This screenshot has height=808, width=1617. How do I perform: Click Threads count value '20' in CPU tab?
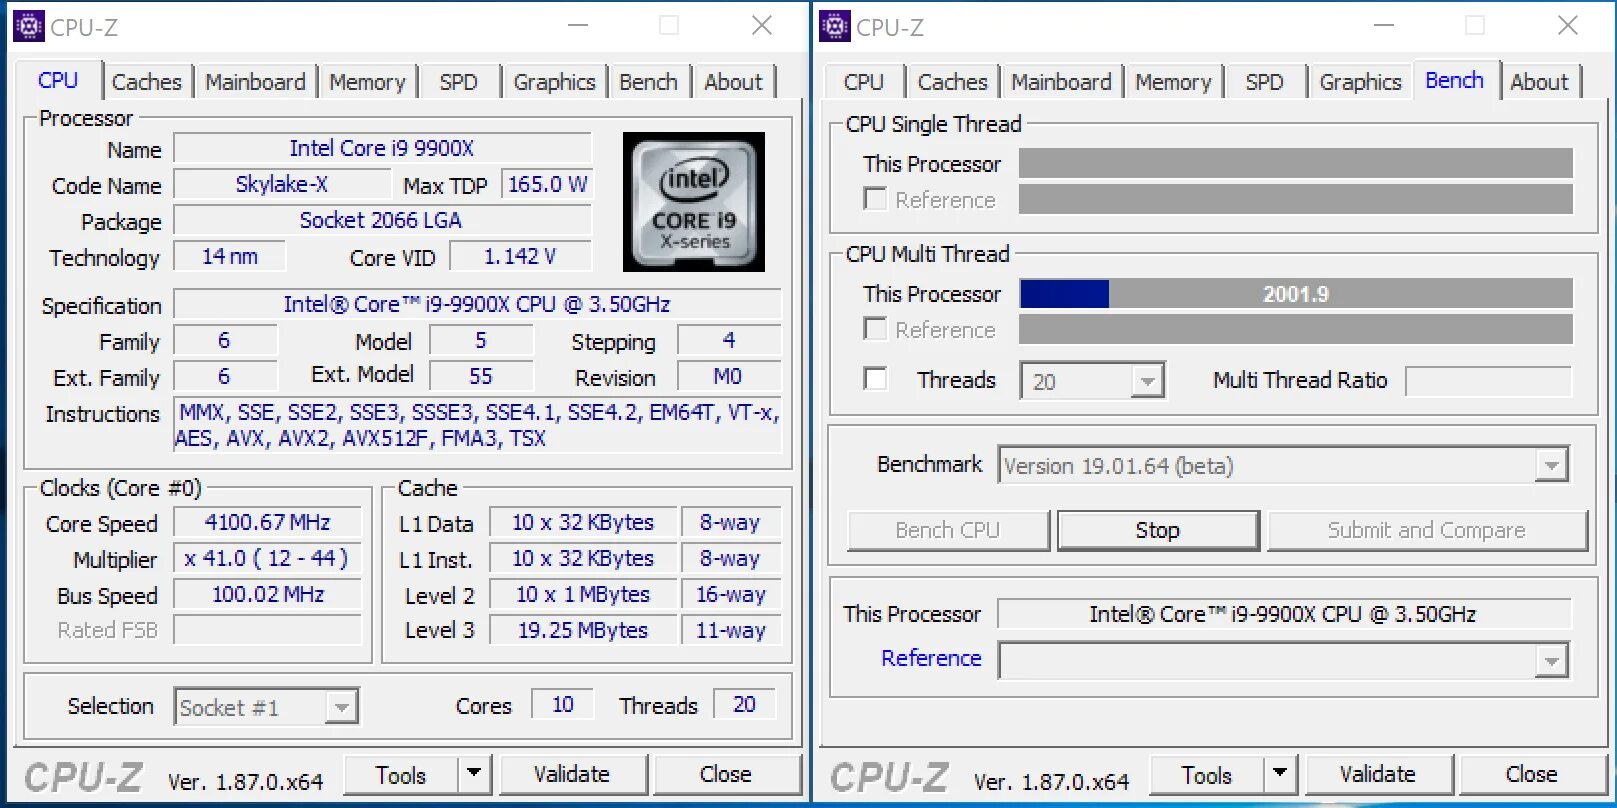(x=745, y=704)
